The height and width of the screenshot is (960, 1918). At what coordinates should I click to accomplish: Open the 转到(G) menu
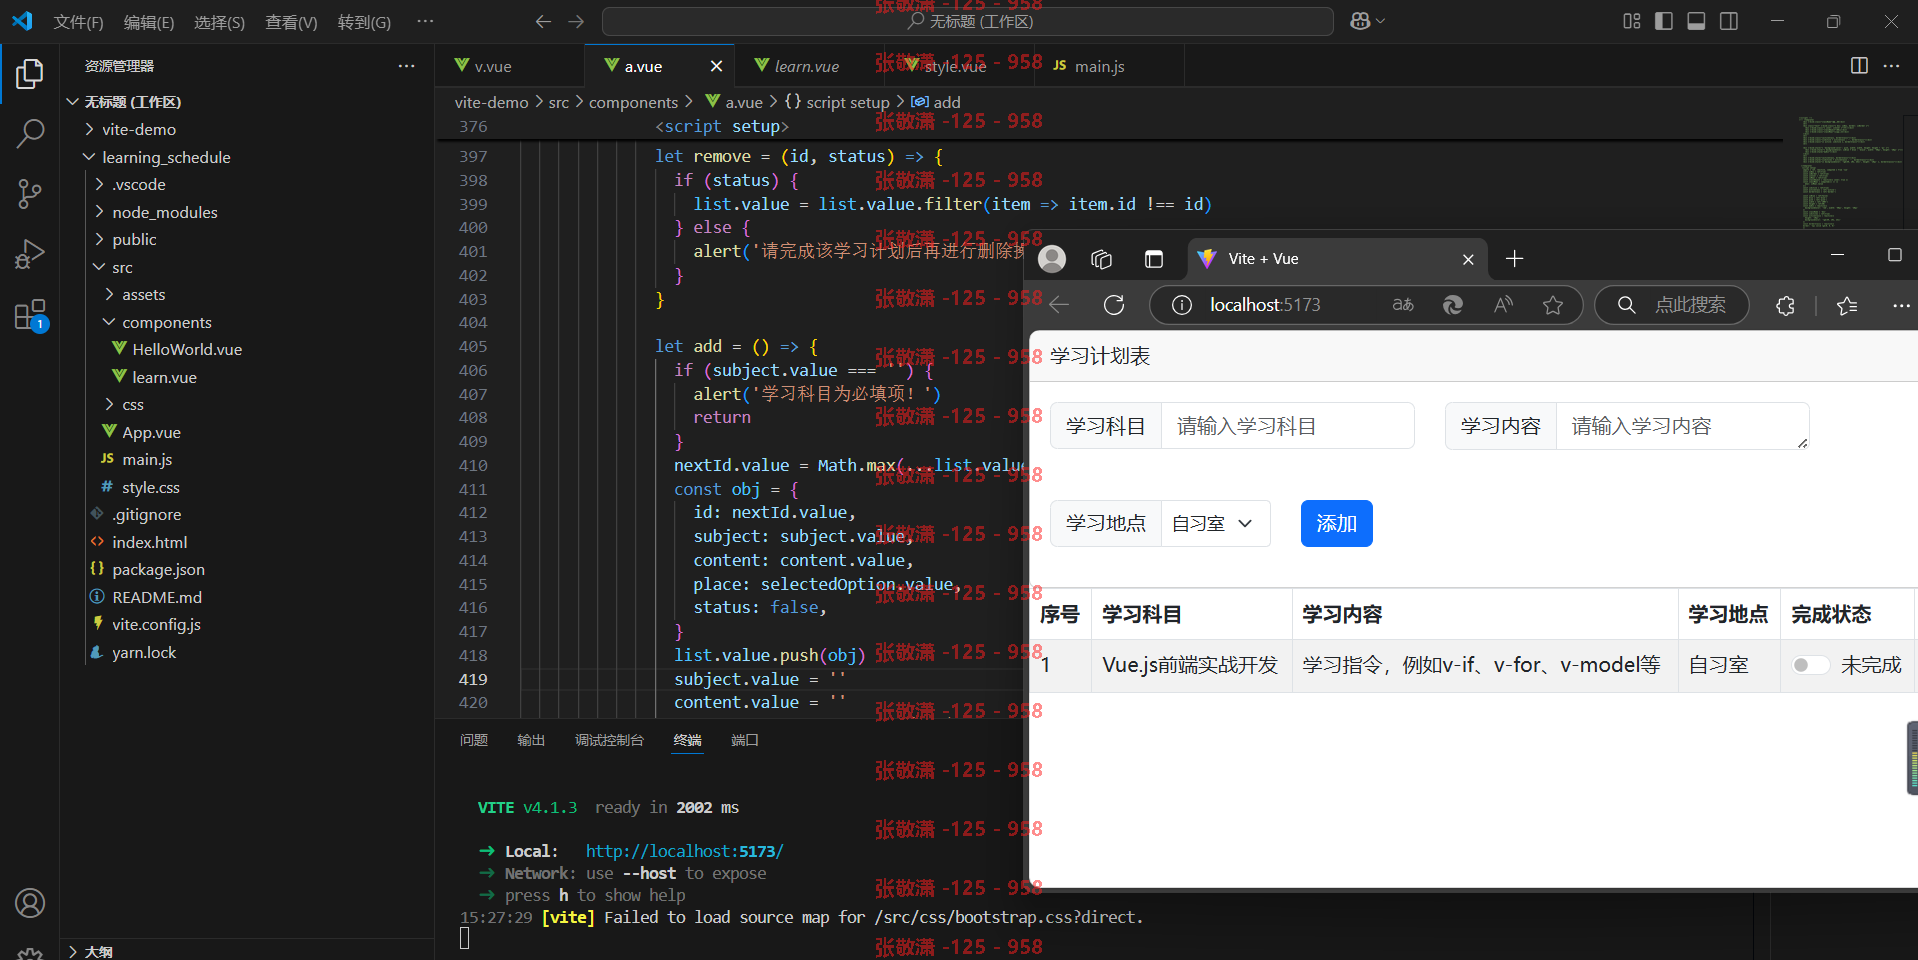pyautogui.click(x=364, y=22)
